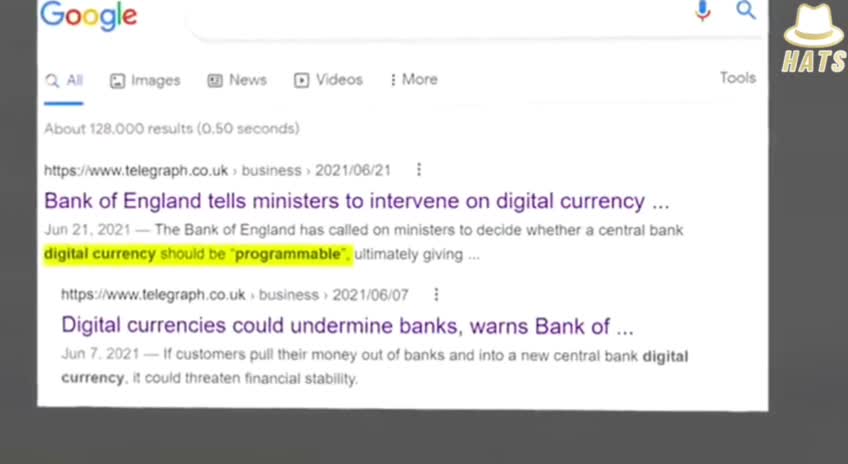
Task: Select the News results tab
Action: [237, 80]
